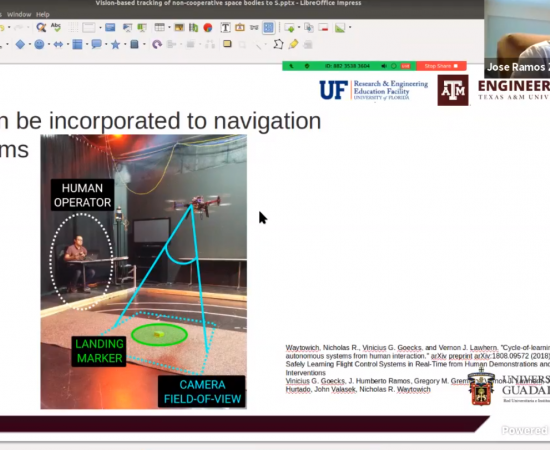Insert a table
The height and width of the screenshot is (450, 550).
[x=160, y=27]
